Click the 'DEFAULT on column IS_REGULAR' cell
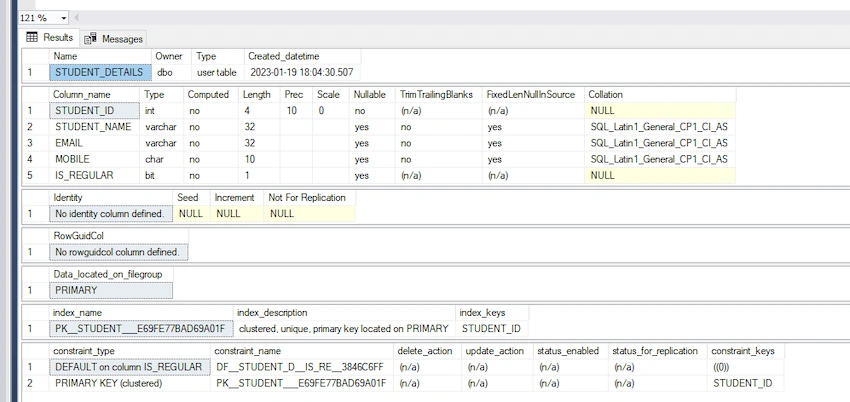850x402 pixels. (x=129, y=367)
